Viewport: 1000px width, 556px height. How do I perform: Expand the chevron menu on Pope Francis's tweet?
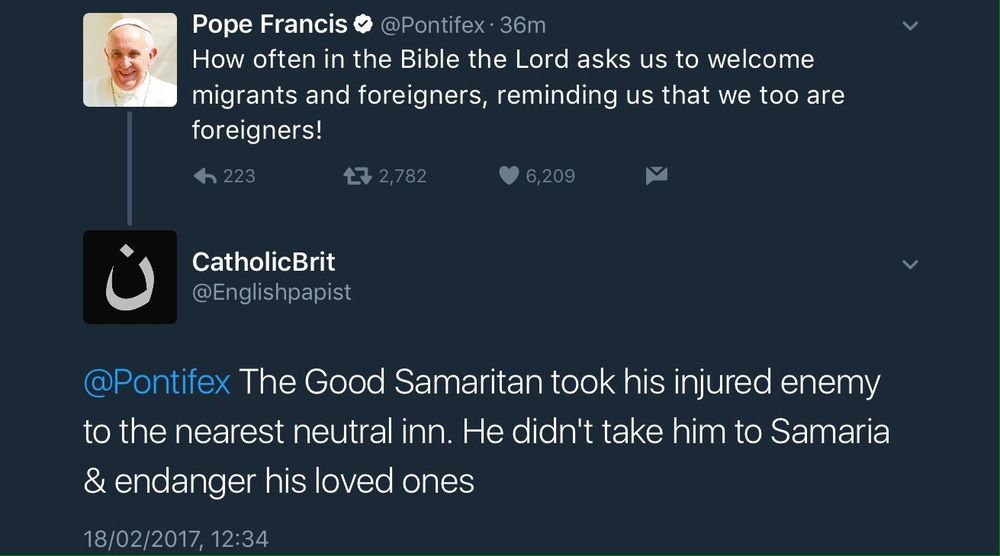(x=910, y=26)
